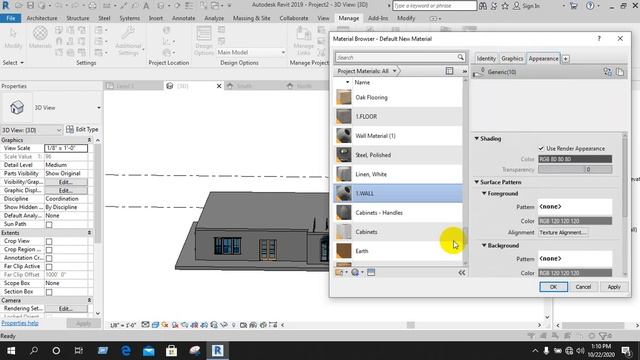Toggle the Section Box checkbox
The height and width of the screenshot is (360, 640).
49,292
